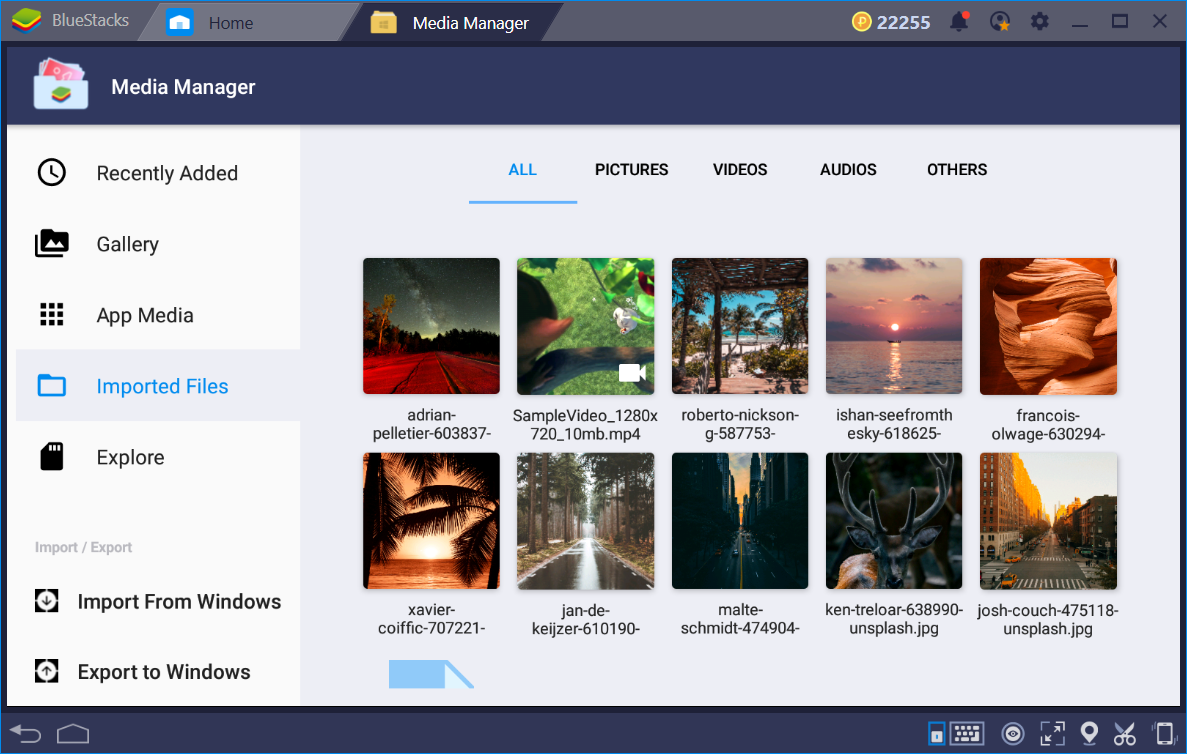Open the location pin tool
Screen dimensions: 1187x754
[x=1089, y=733]
